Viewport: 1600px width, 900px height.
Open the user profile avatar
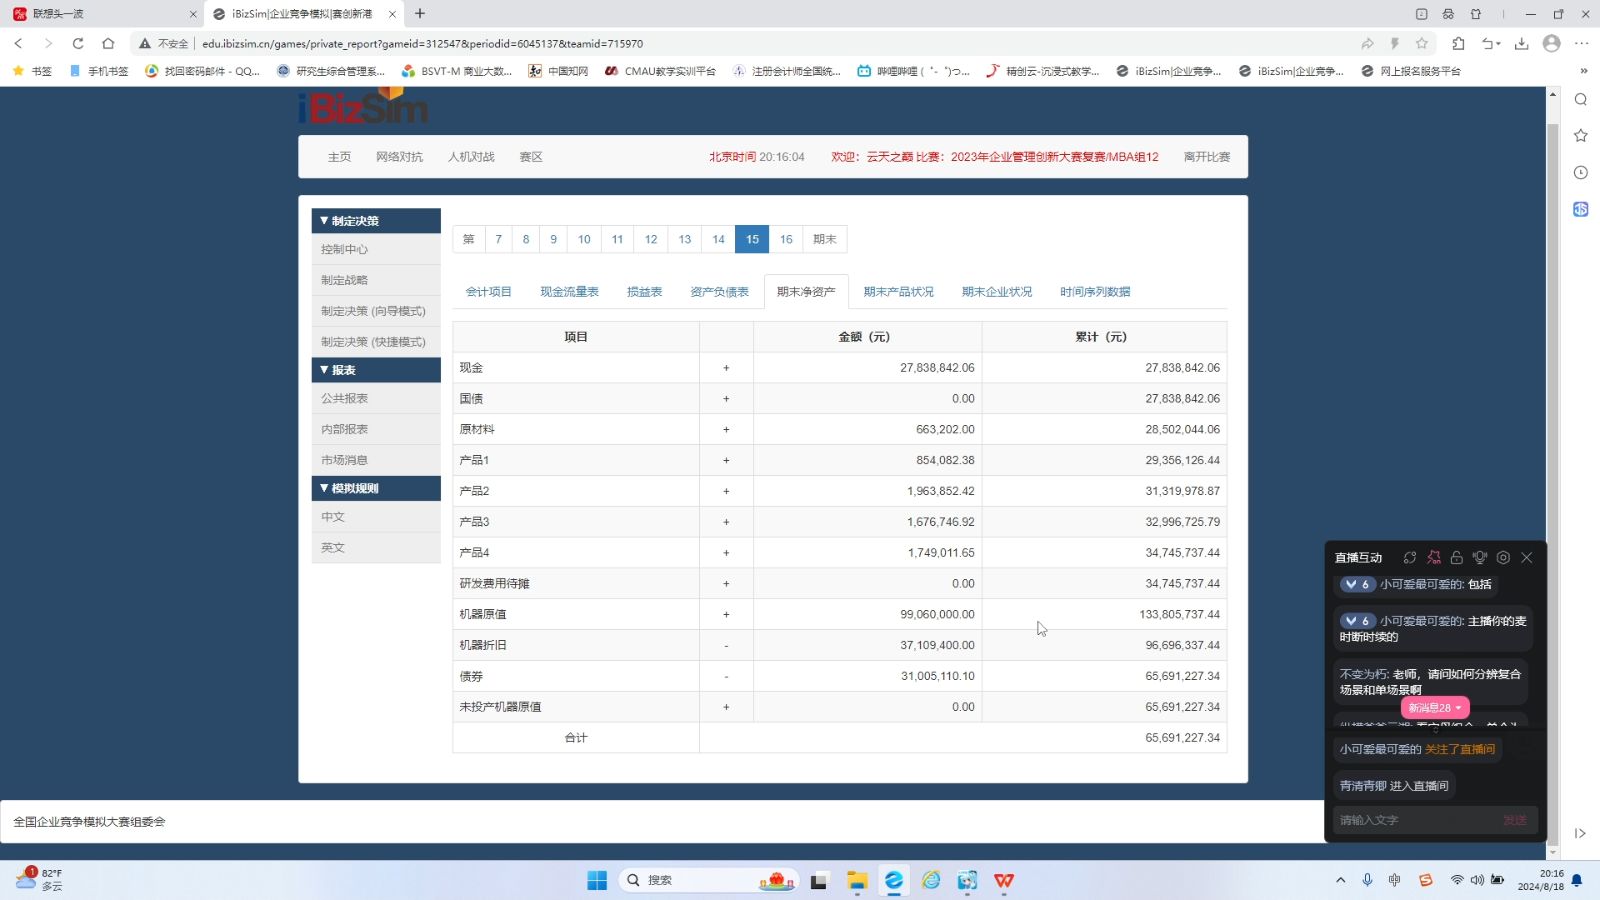tap(1551, 43)
